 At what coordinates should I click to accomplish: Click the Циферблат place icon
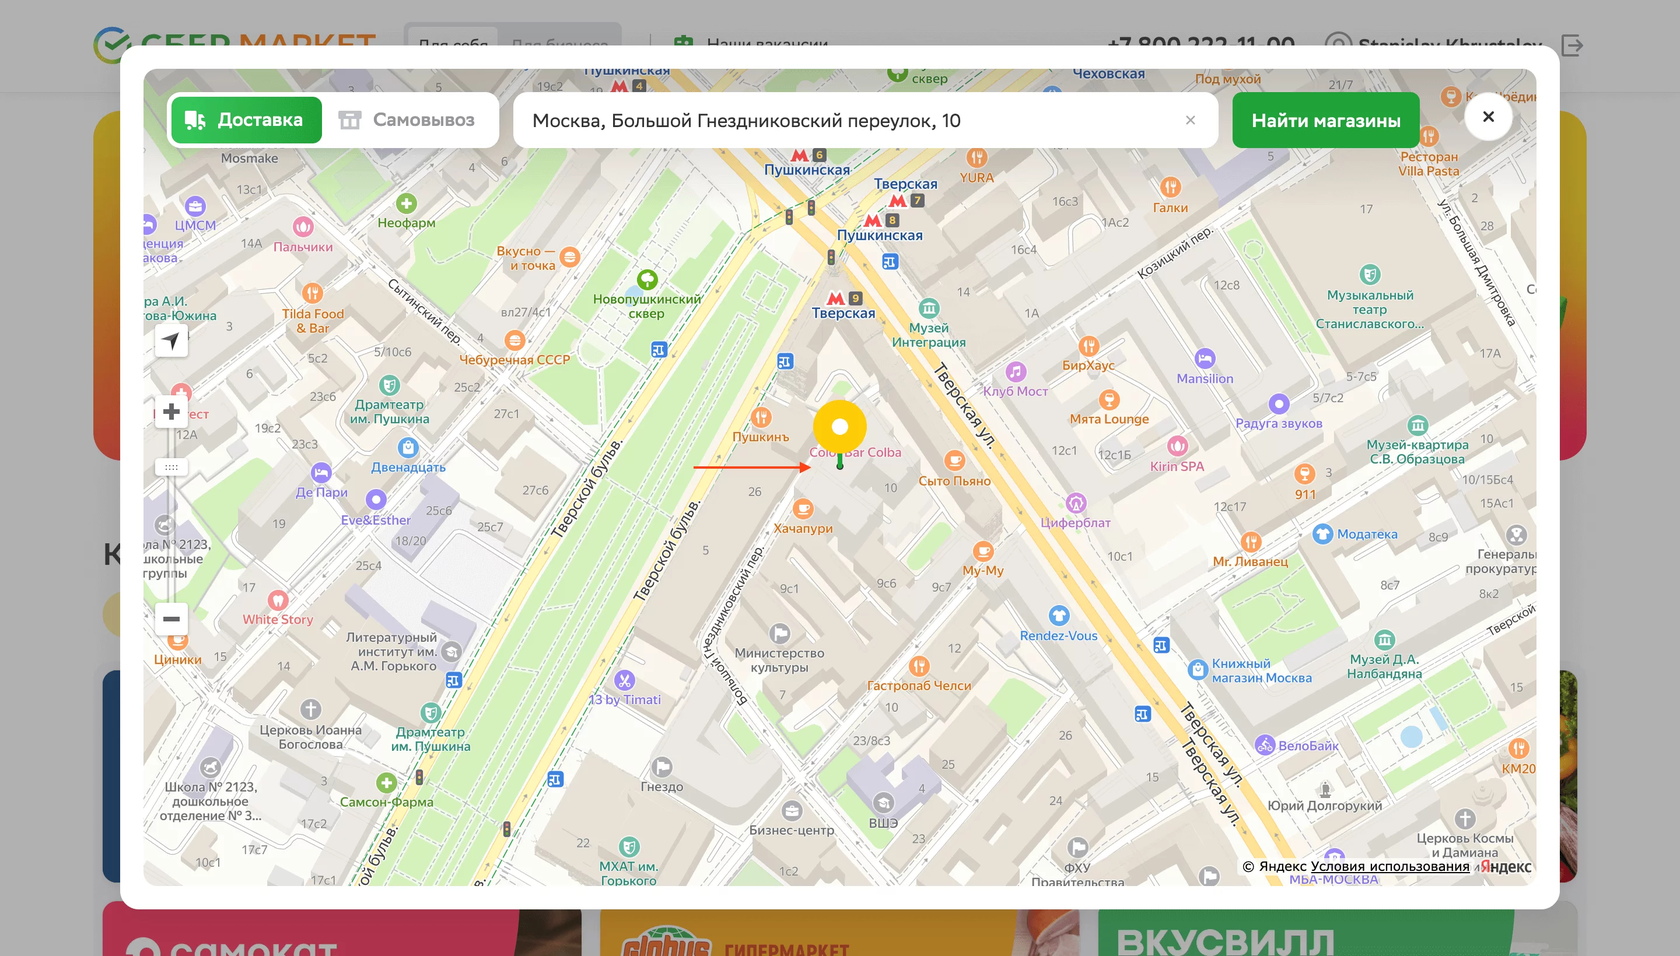[x=1076, y=503]
